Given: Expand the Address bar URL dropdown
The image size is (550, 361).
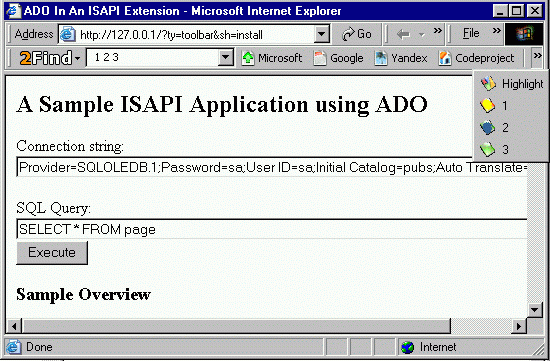Looking at the screenshot, I should (x=321, y=34).
